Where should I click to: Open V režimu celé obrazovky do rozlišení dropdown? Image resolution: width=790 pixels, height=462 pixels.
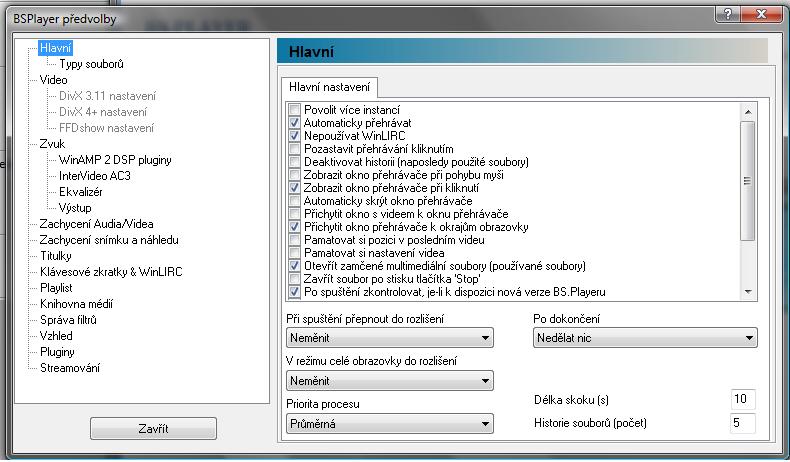point(389,381)
